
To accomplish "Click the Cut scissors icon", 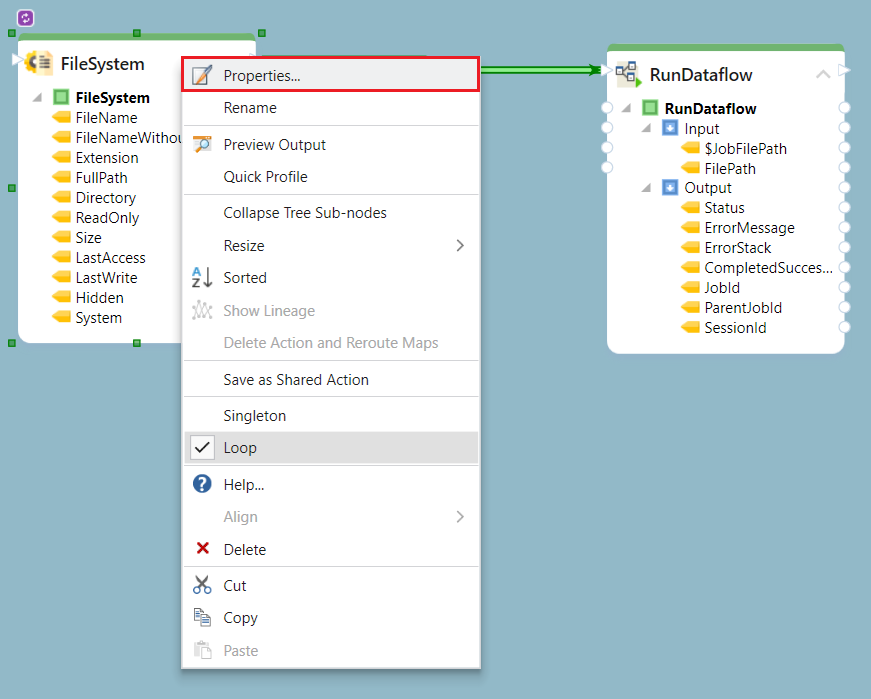I will [x=203, y=585].
